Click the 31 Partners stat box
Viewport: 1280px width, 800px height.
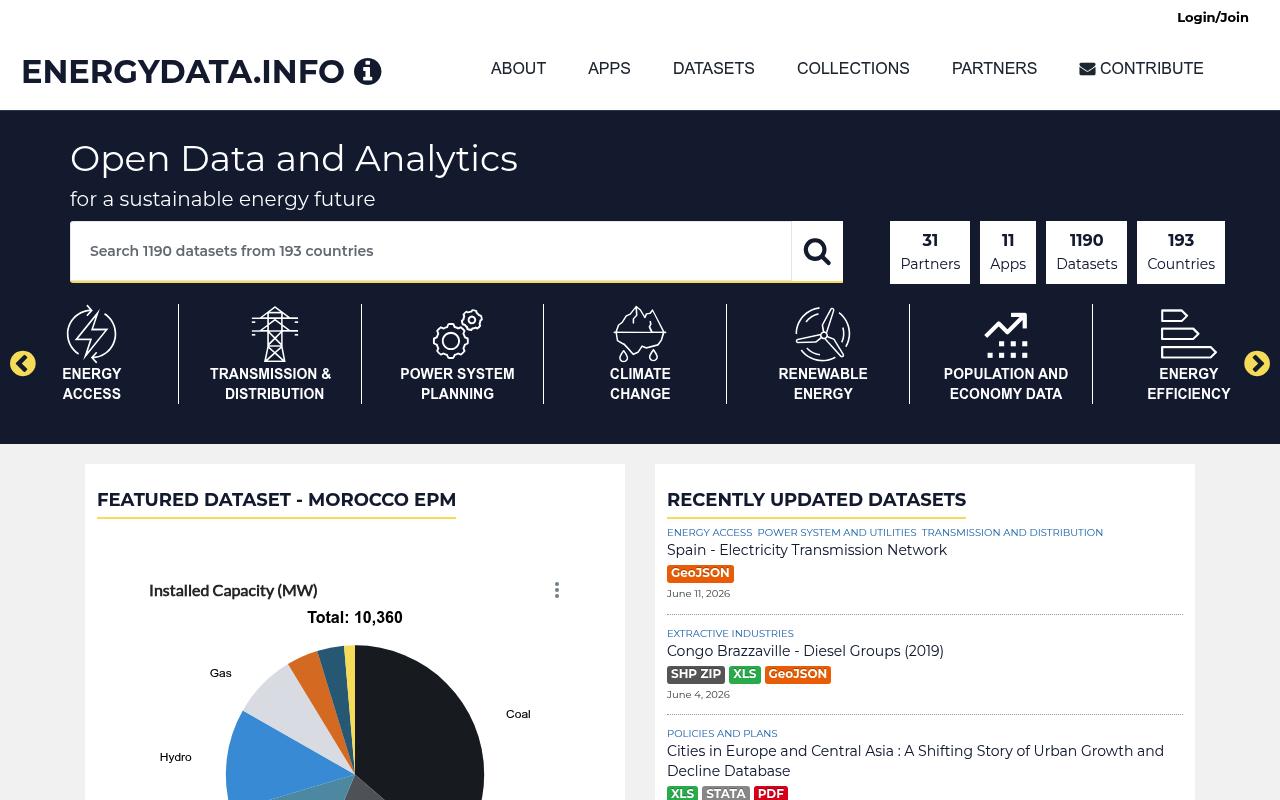(x=930, y=252)
